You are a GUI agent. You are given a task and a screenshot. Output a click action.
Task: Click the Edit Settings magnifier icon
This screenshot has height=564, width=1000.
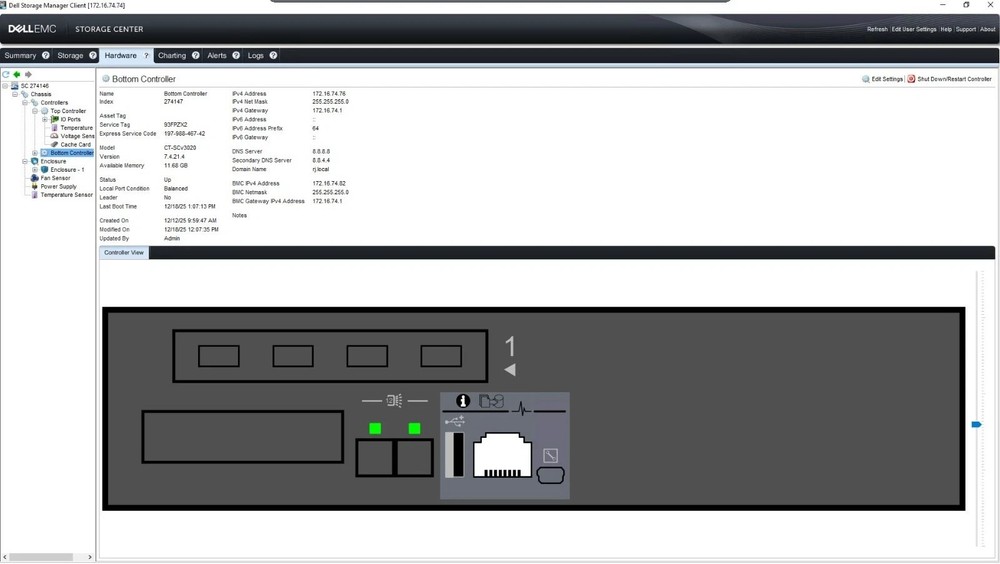[x=865, y=79]
